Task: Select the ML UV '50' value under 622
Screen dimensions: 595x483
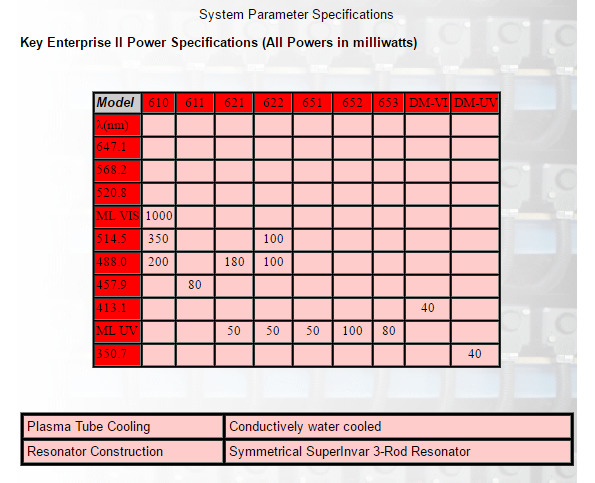Action: pyautogui.click(x=273, y=332)
